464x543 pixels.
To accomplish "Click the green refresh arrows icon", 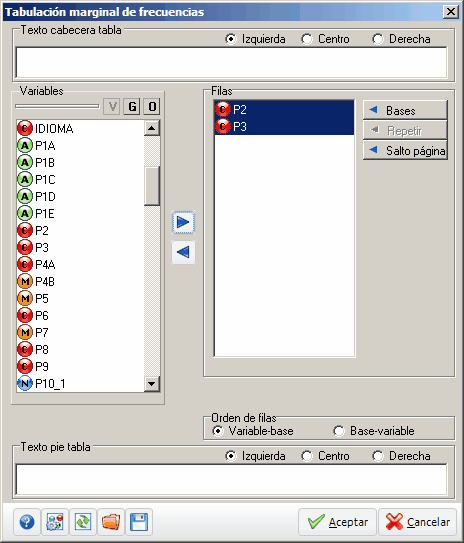I will [x=83, y=522].
